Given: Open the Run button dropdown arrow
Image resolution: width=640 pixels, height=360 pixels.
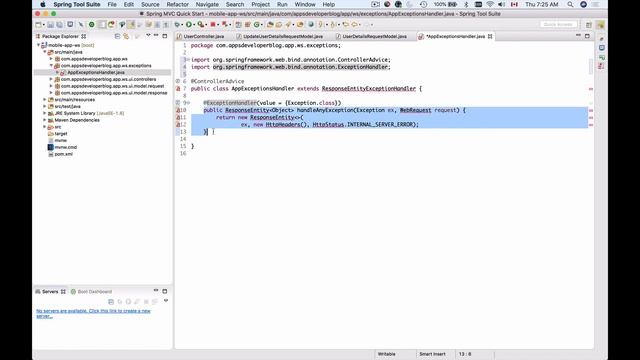Looking at the screenshot, I should [194, 25].
